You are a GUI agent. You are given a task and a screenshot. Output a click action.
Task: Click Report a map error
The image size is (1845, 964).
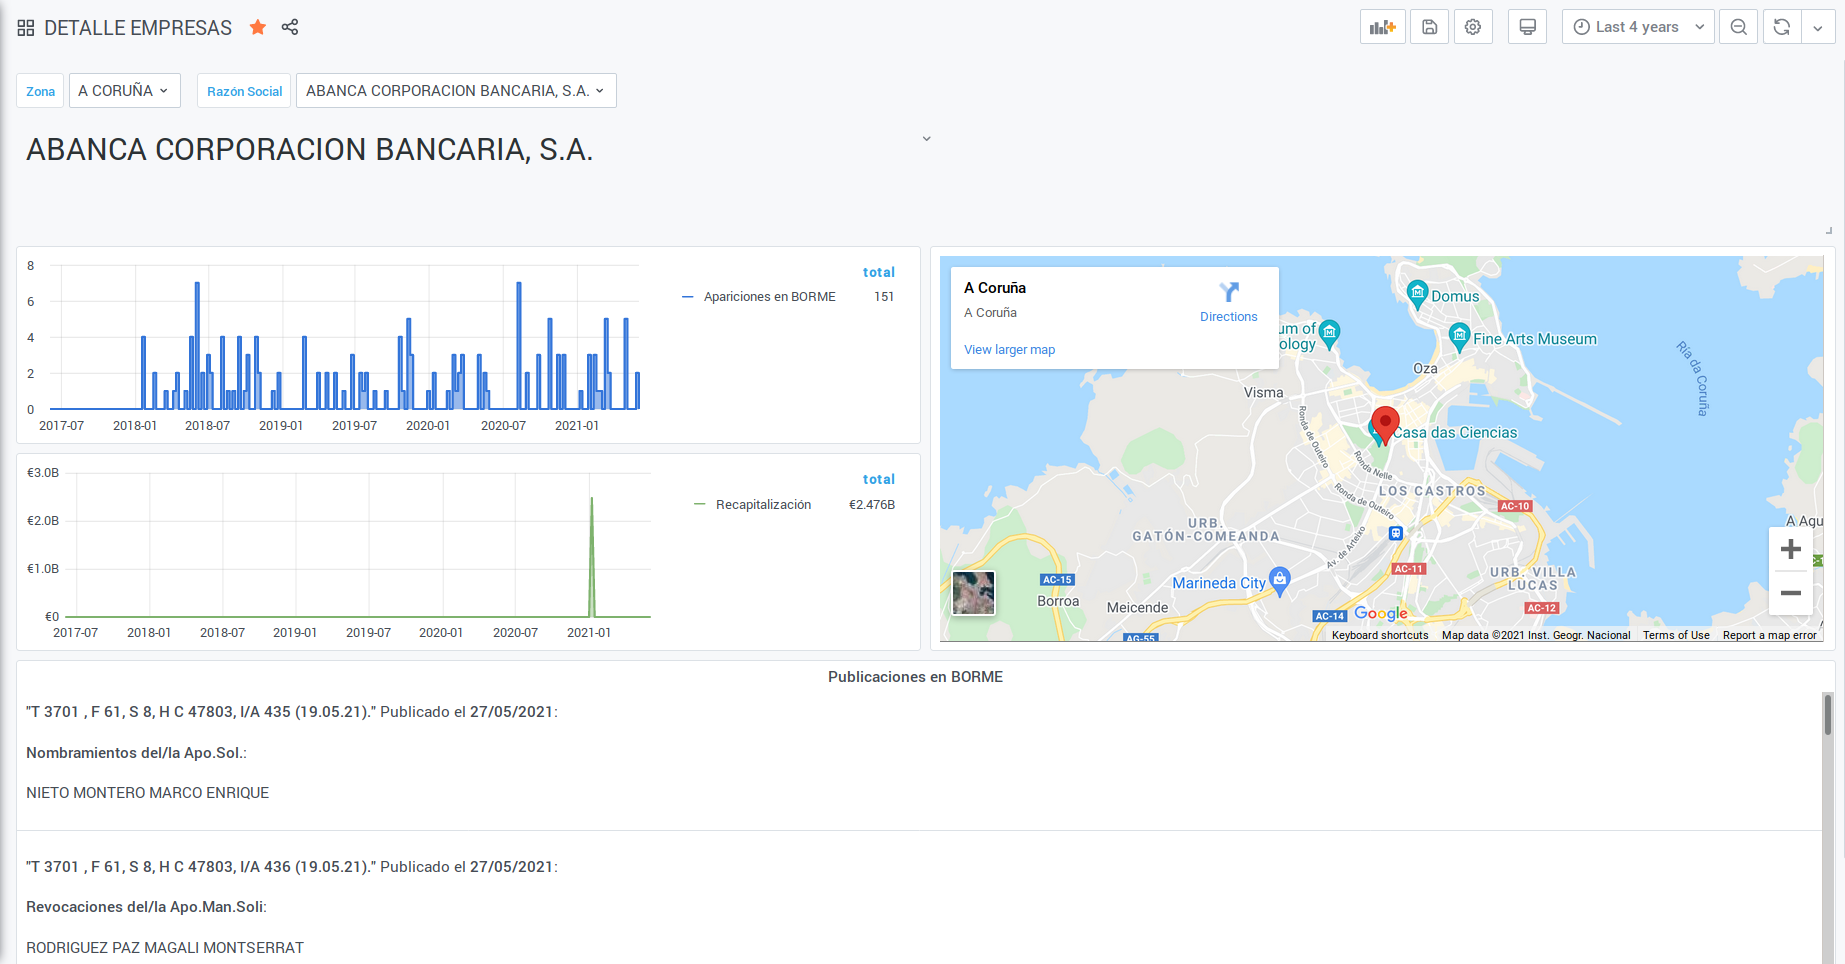coord(1769,635)
